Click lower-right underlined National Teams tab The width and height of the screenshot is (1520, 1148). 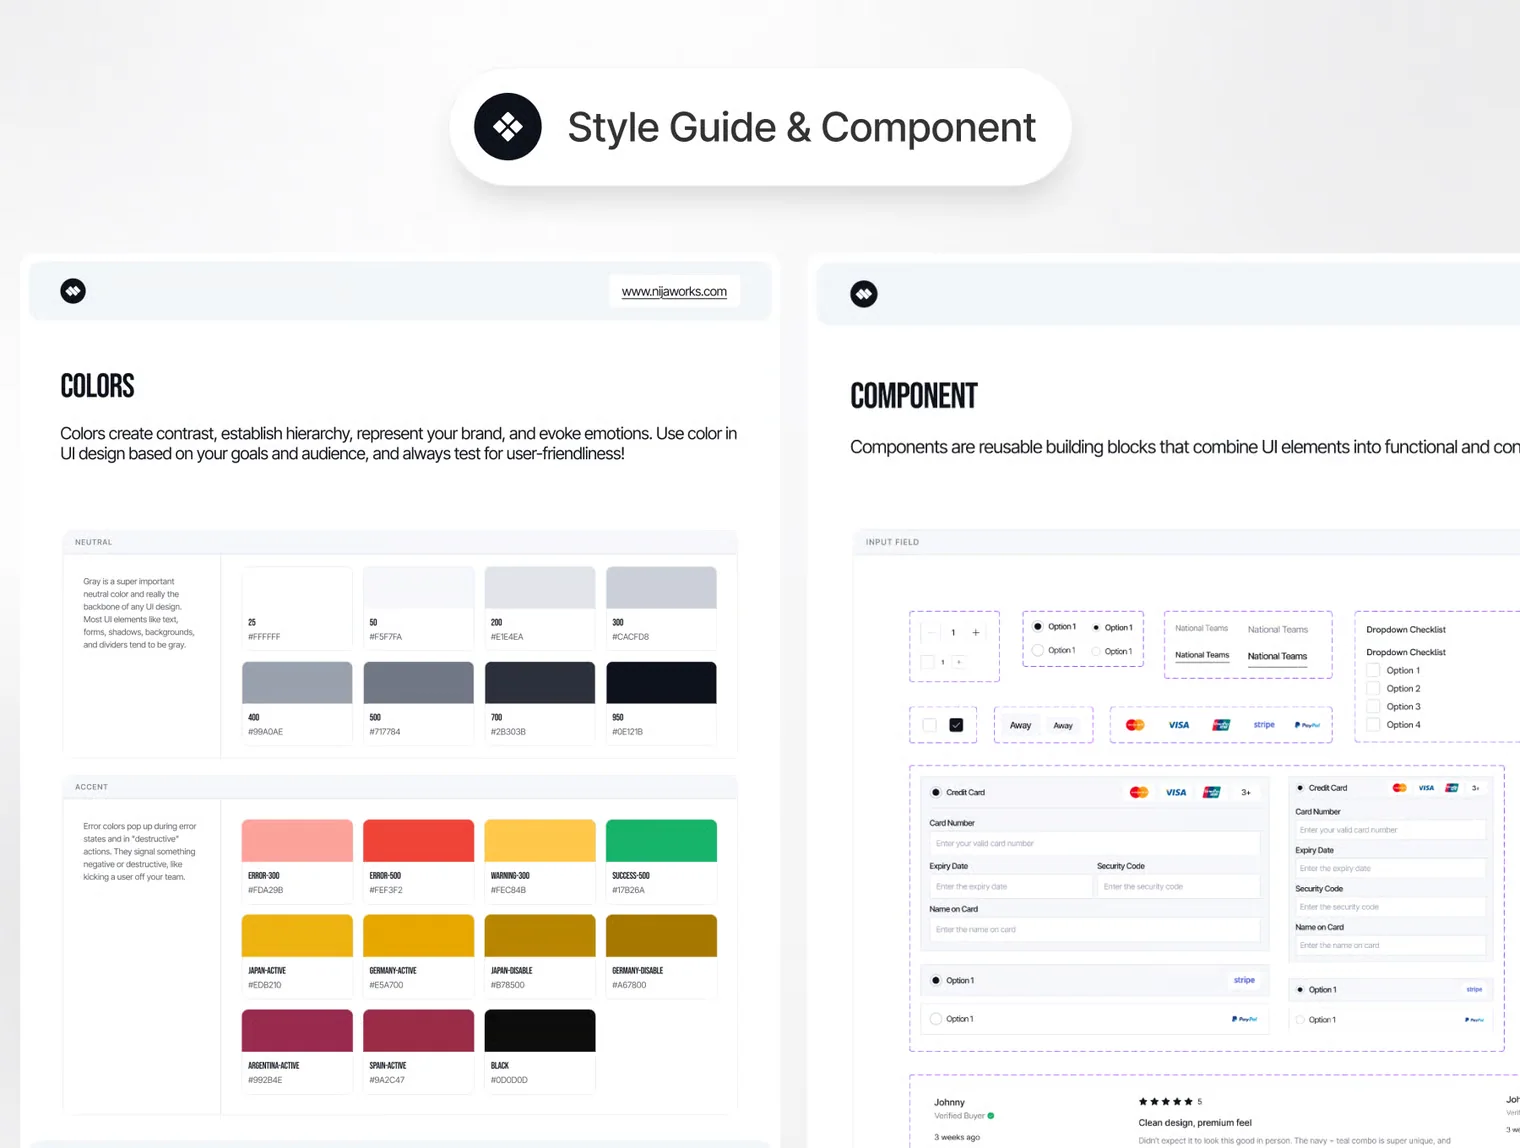pos(1277,656)
